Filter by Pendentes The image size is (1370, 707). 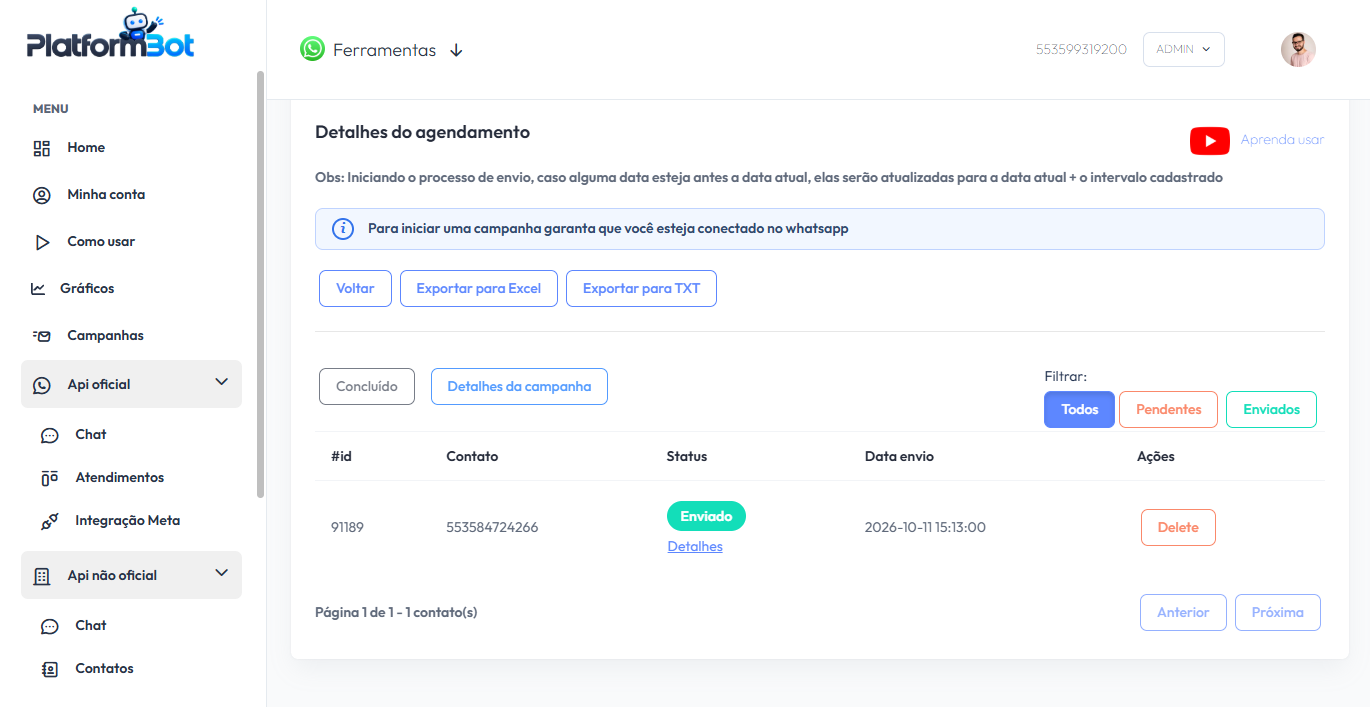pyautogui.click(x=1168, y=409)
